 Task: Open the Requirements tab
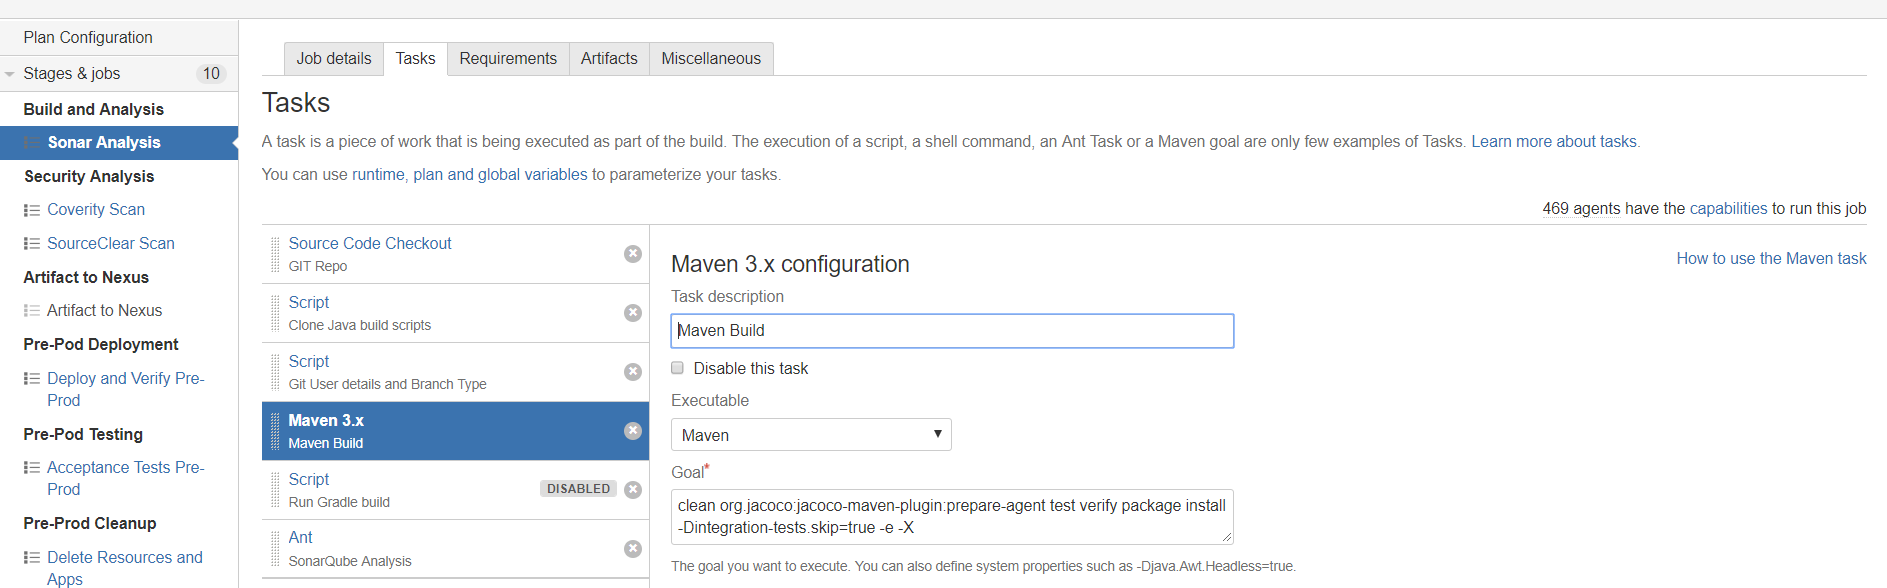508,59
